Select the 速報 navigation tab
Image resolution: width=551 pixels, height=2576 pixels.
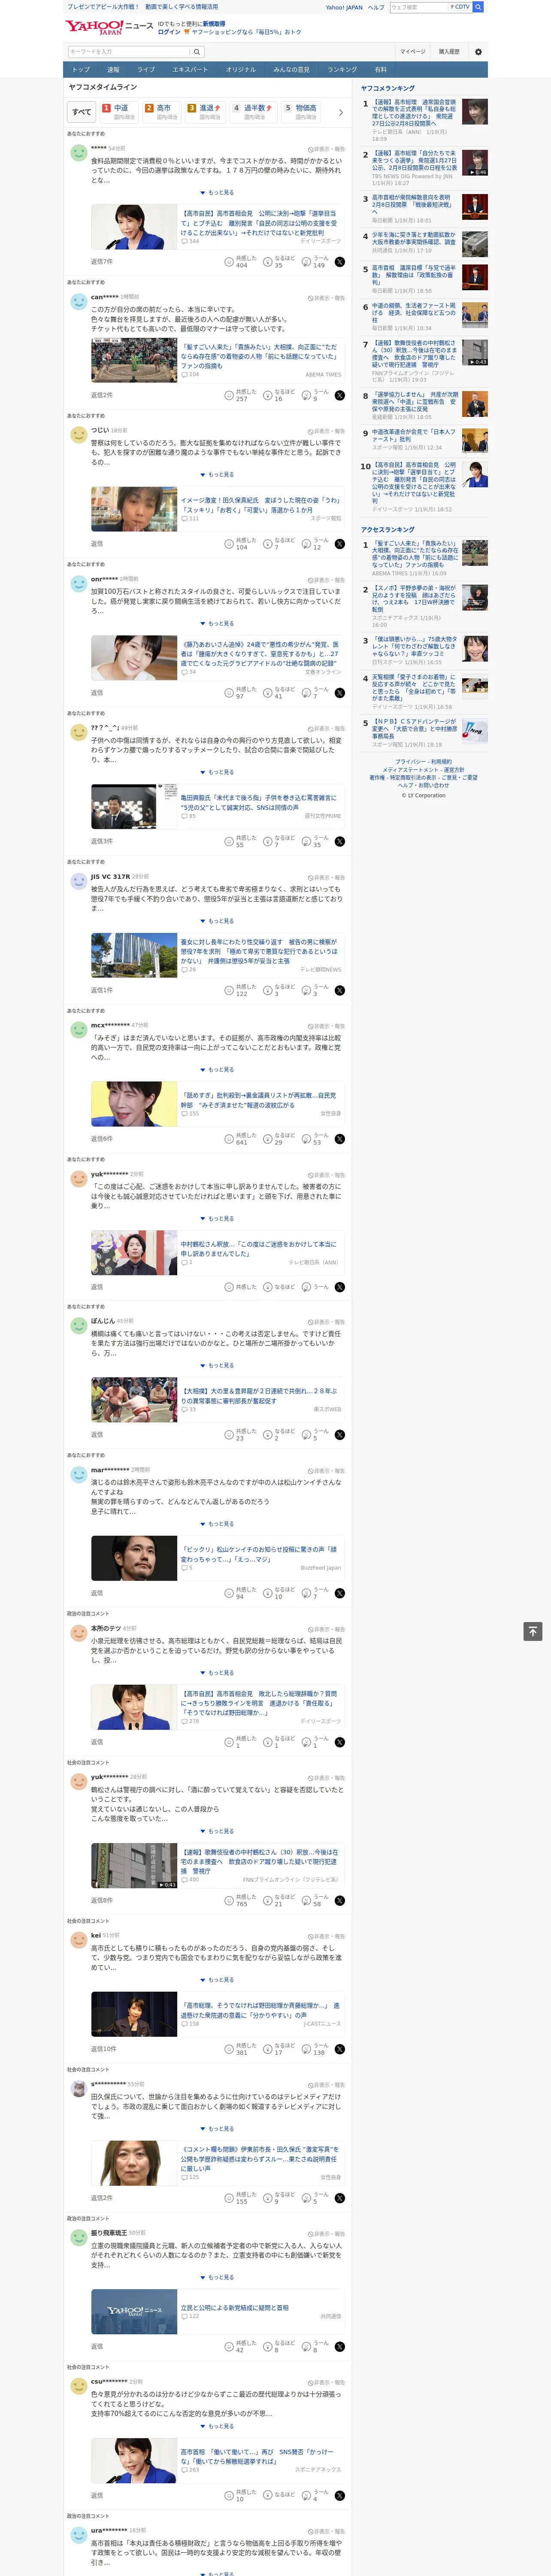pyautogui.click(x=113, y=70)
